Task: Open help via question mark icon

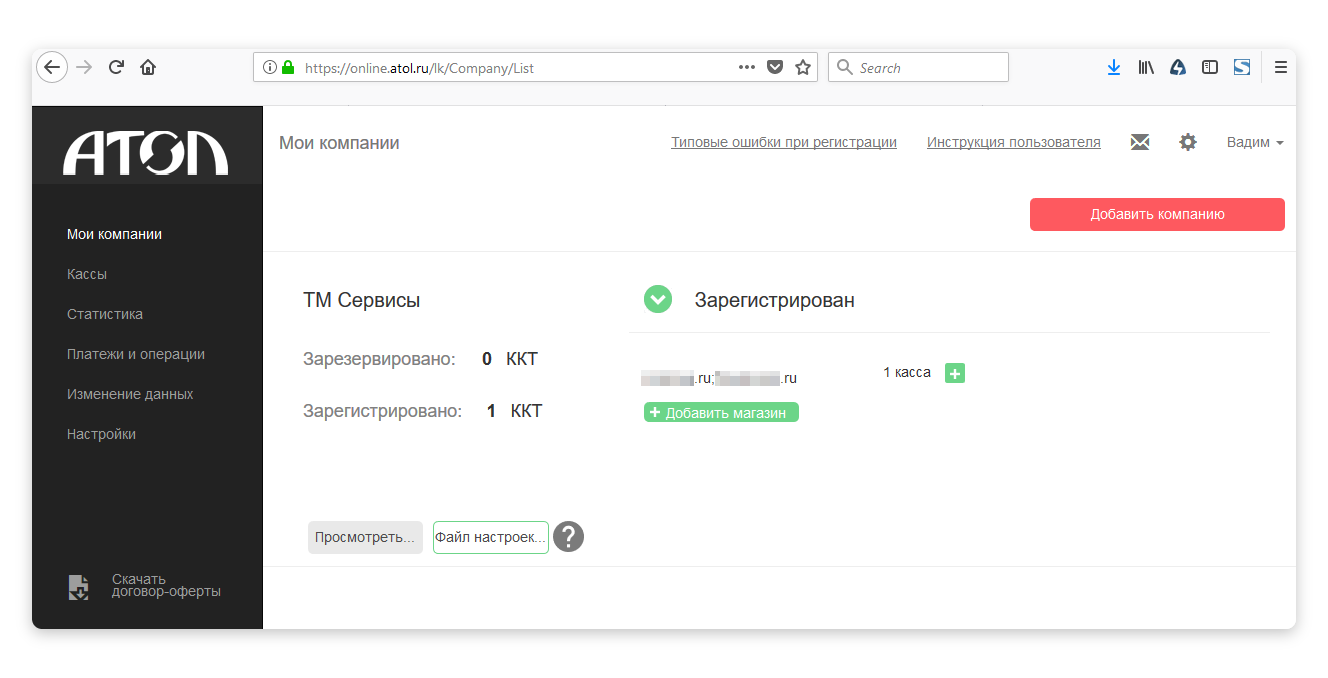Action: point(568,537)
